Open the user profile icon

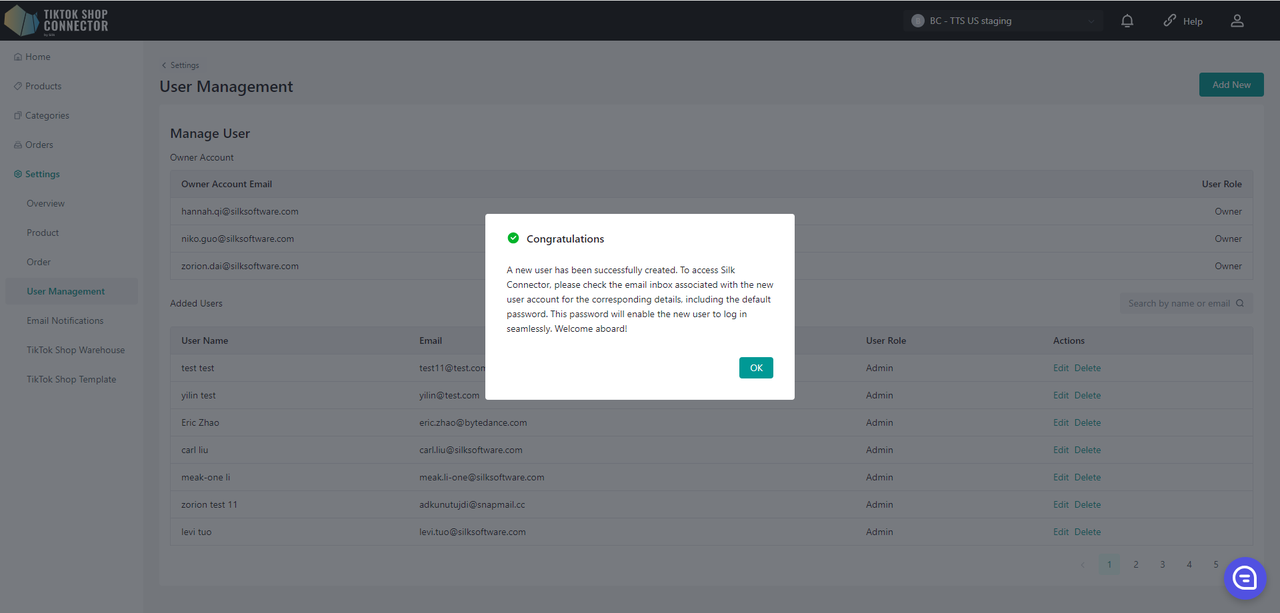click(1237, 21)
